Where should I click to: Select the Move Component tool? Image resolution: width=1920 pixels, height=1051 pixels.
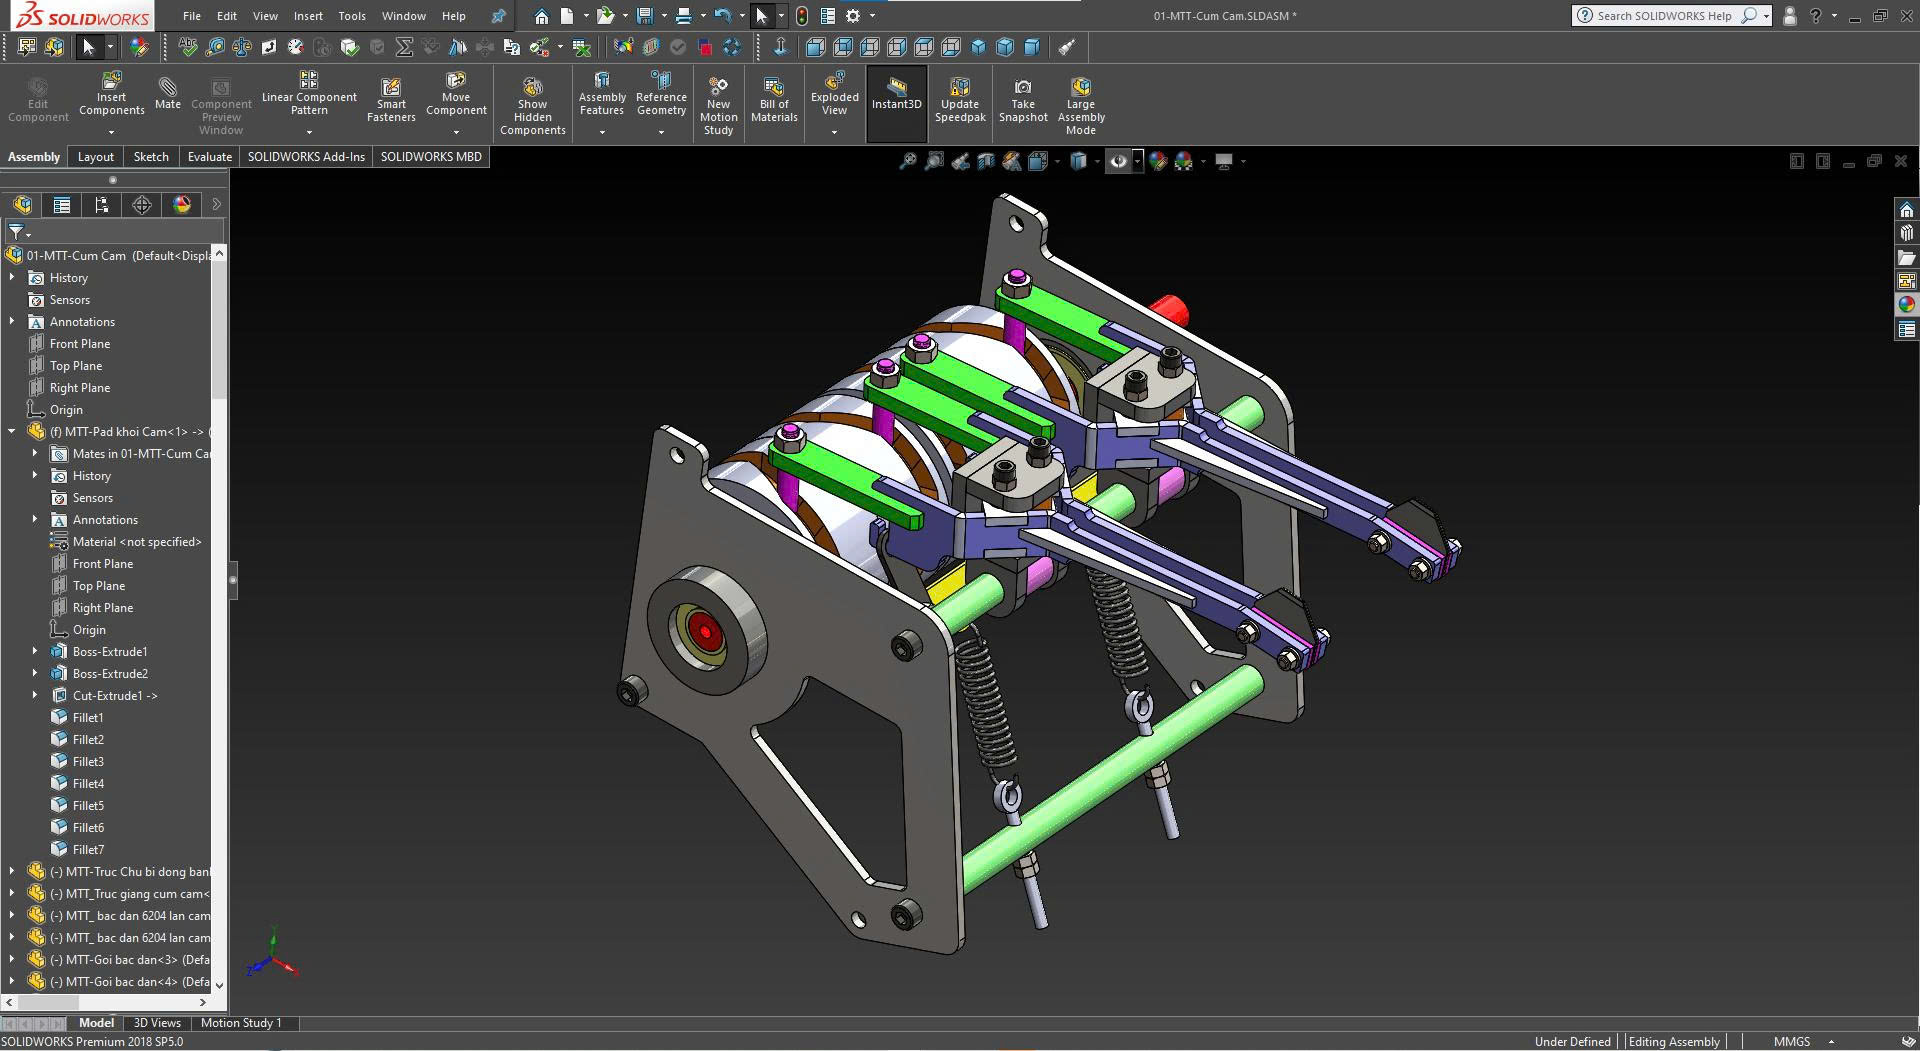(456, 94)
